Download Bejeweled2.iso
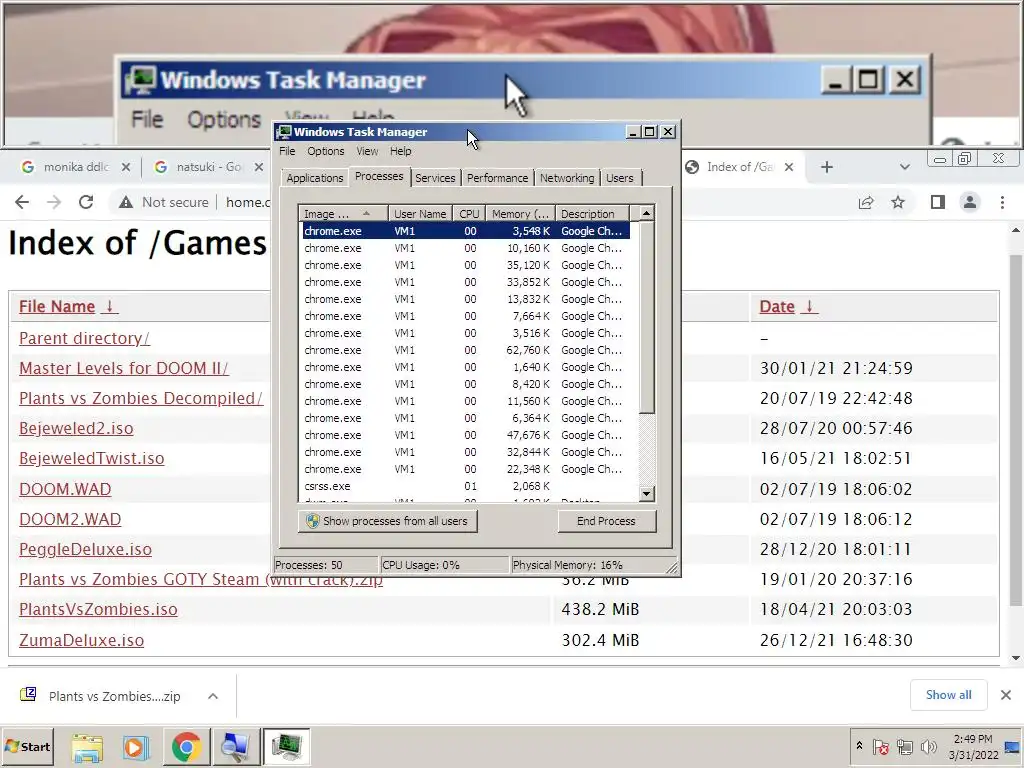Viewport: 1024px width, 768px height. pyautogui.click(x=76, y=428)
